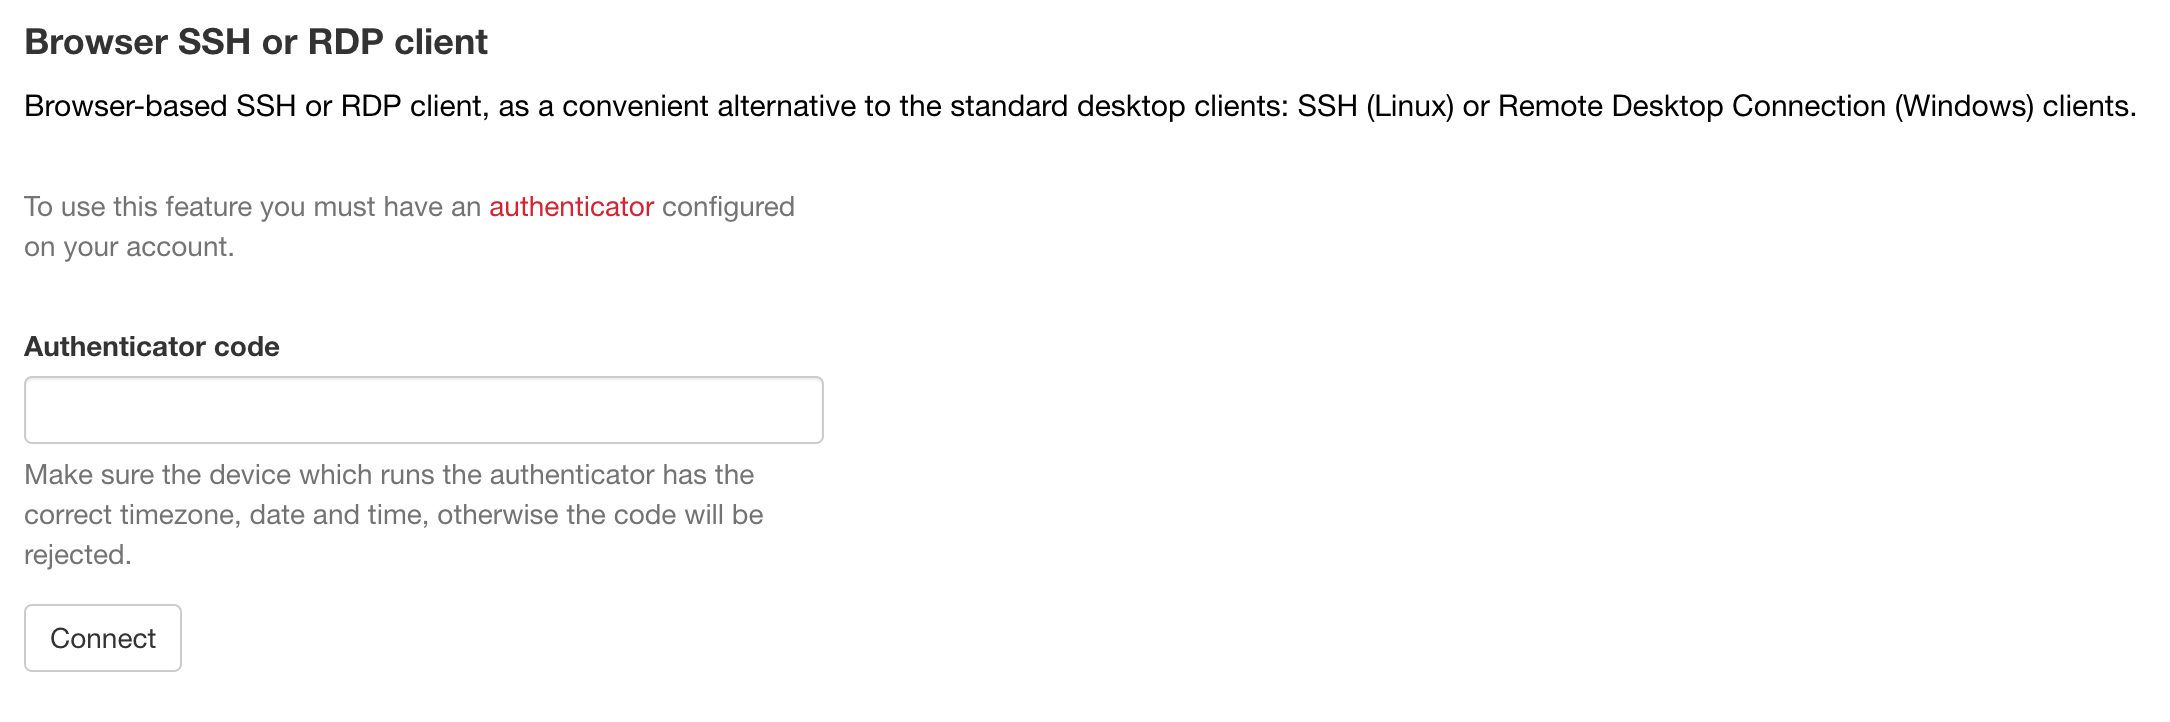The image size is (2170, 722).
Task: Click the "Remote Desktop Connection (Windows)" text
Action: [1766, 106]
